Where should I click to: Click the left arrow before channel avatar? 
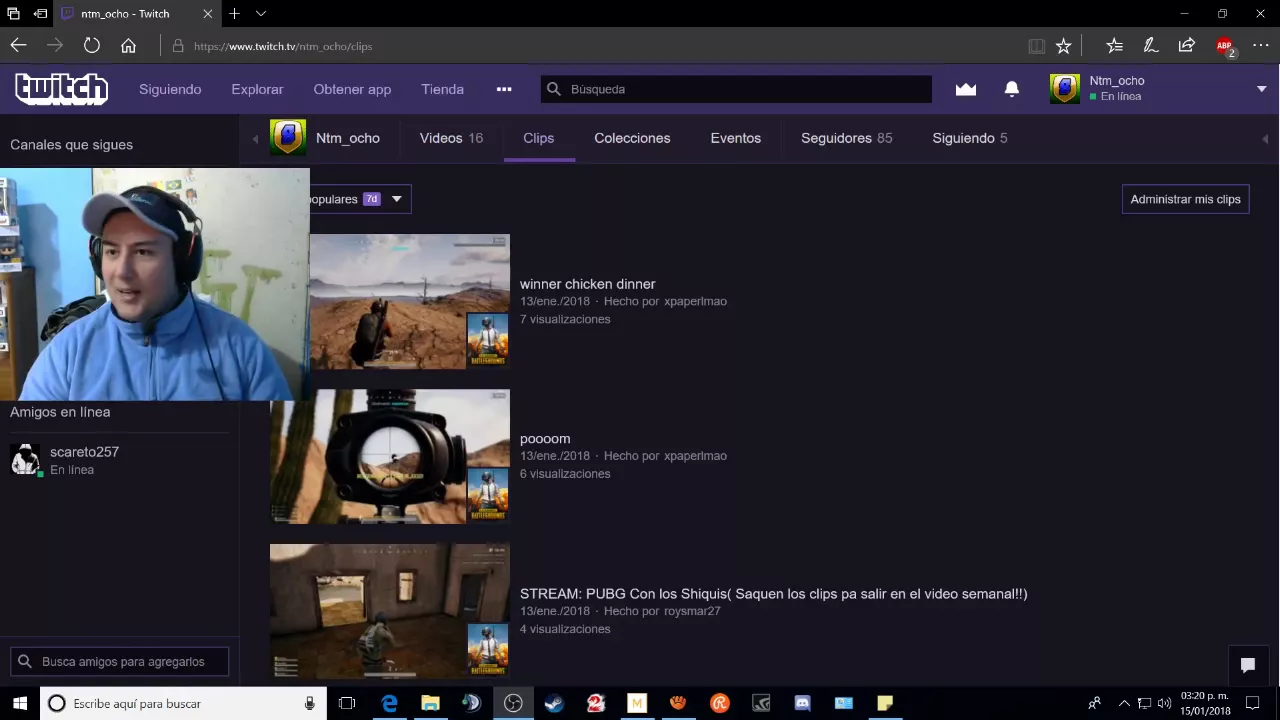255,138
